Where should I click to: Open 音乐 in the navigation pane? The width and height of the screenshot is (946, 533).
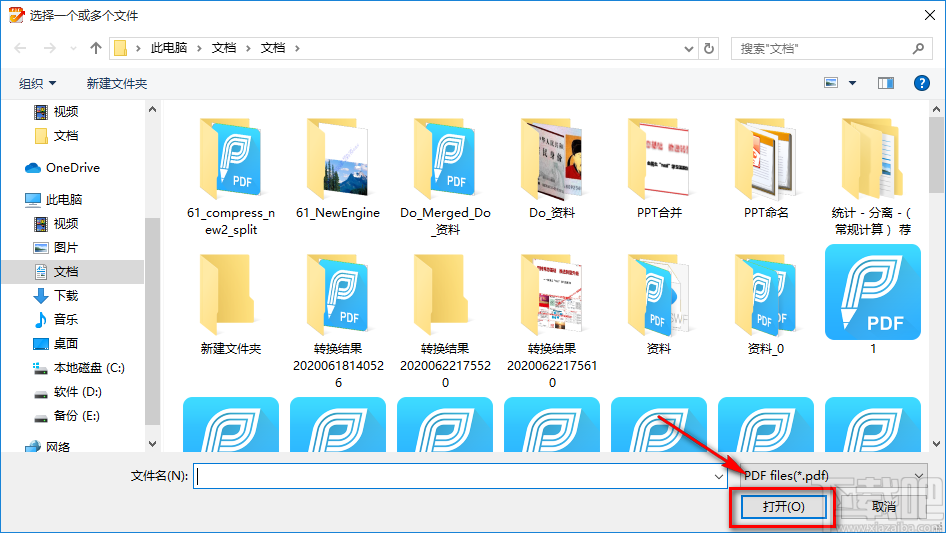pyautogui.click(x=56, y=319)
